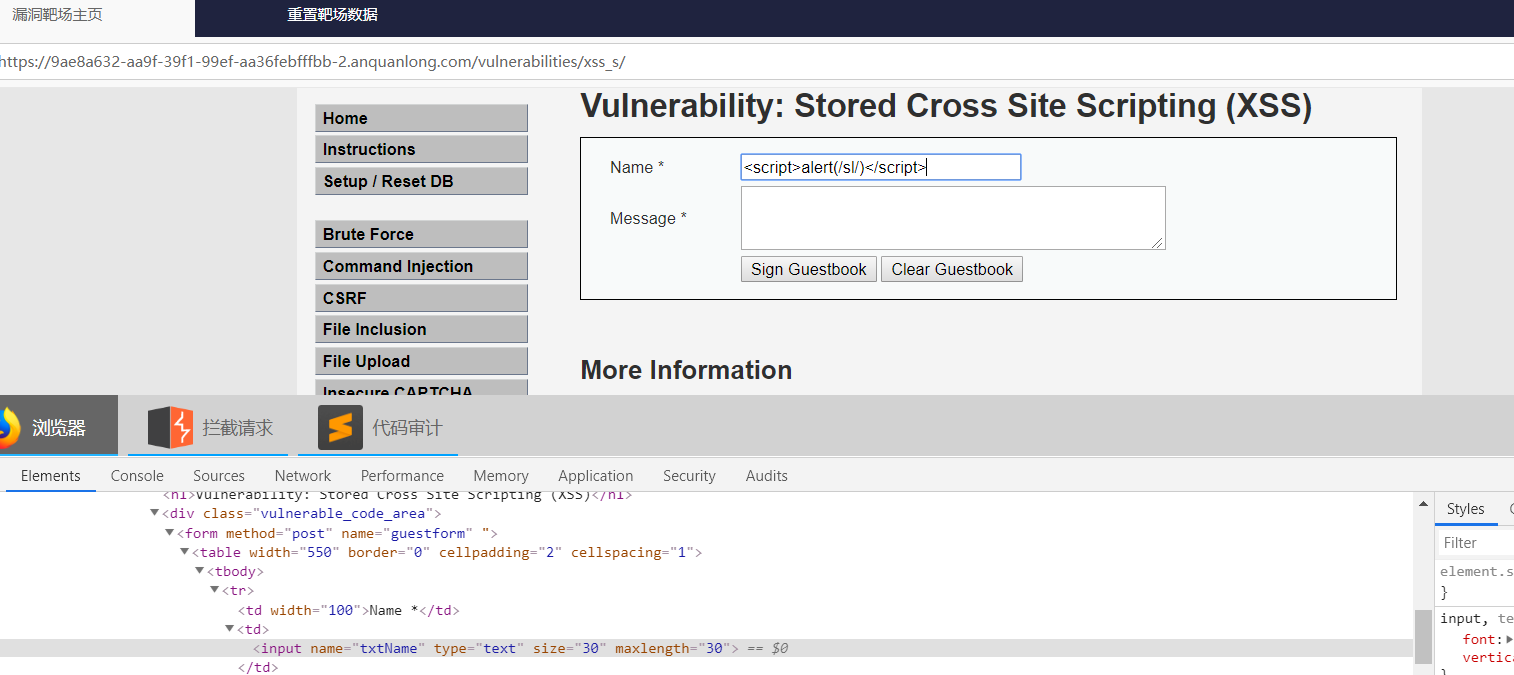Screen dimensions: 1514x675
Task: Collapse the tbody element node
Action: [200, 571]
